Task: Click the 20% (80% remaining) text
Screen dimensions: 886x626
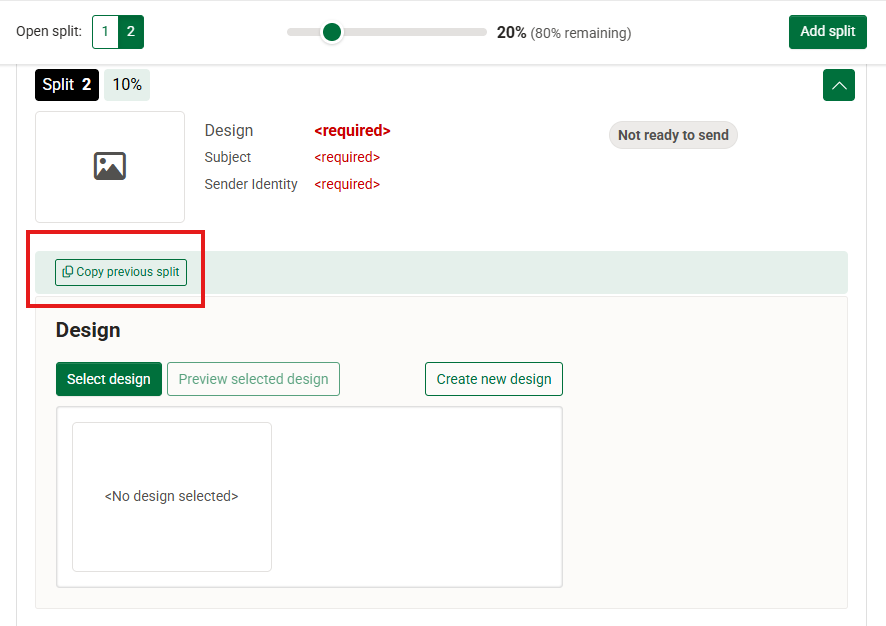Action: 564,33
